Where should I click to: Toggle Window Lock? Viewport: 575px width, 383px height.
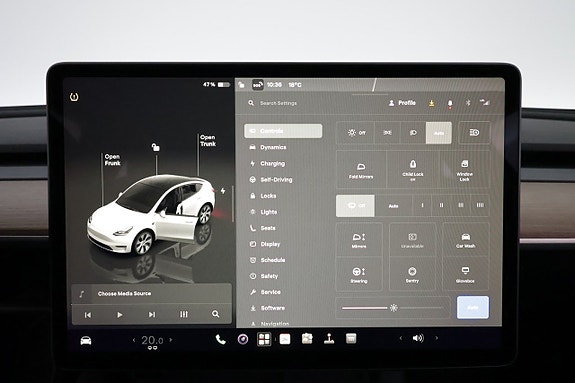465,169
